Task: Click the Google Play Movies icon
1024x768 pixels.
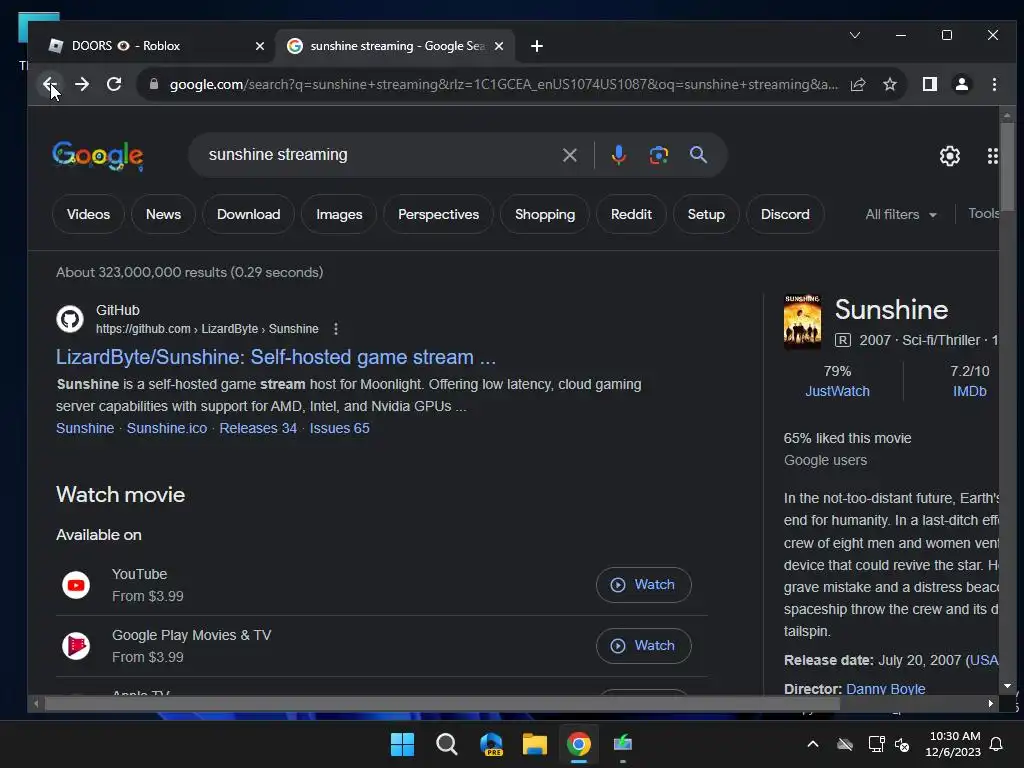Action: pos(76,646)
